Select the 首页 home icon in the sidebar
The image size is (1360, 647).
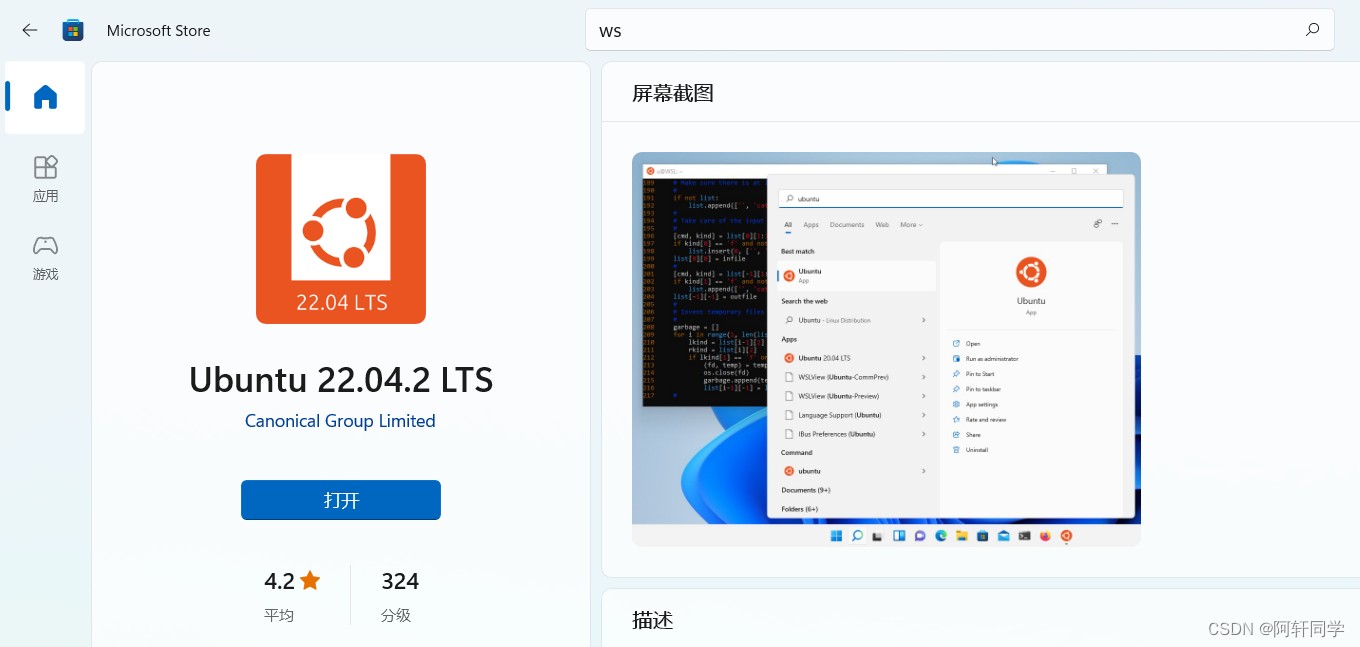click(44, 97)
